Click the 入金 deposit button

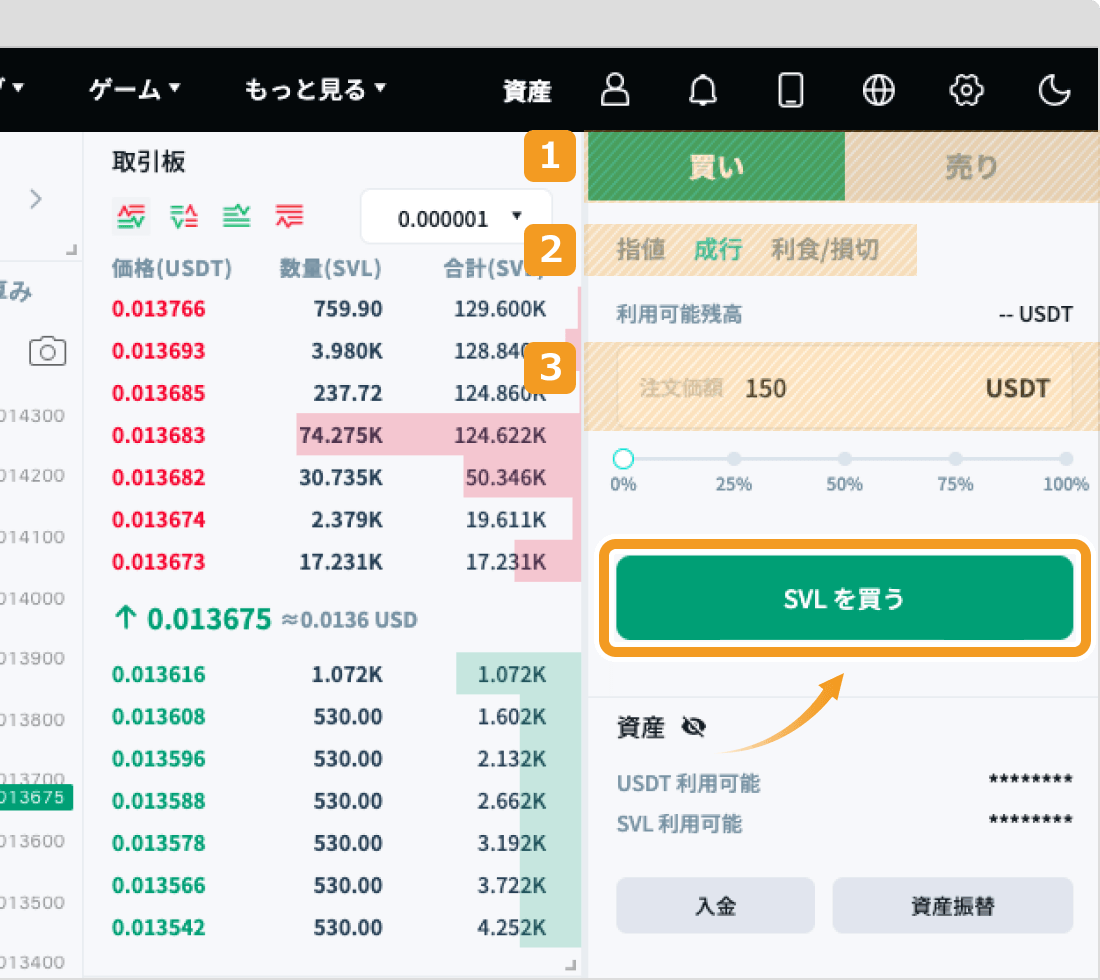click(714, 904)
